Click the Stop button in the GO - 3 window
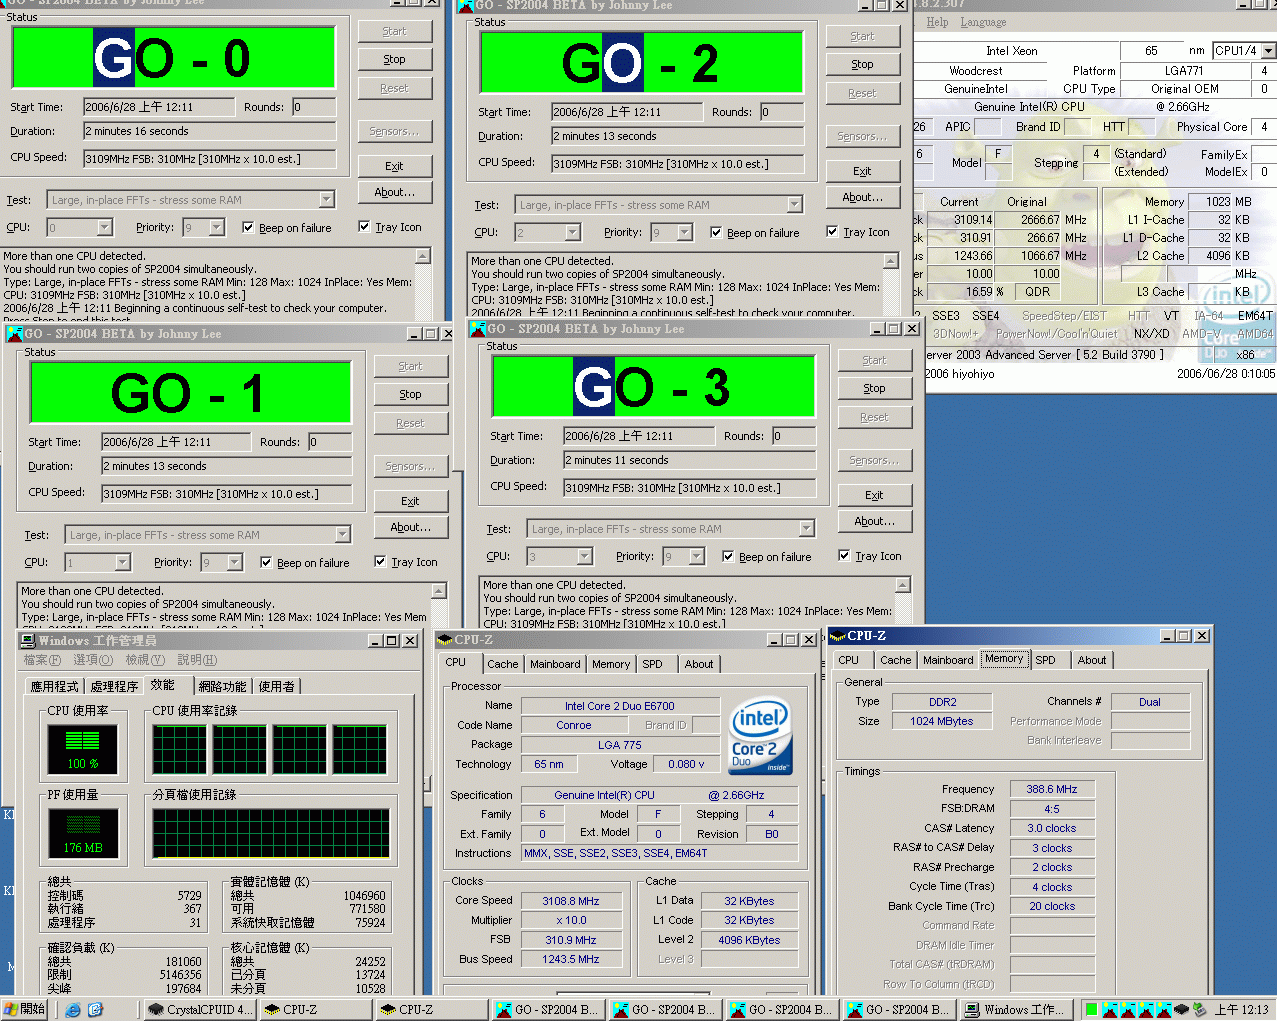The height and width of the screenshot is (1021, 1277). (874, 388)
